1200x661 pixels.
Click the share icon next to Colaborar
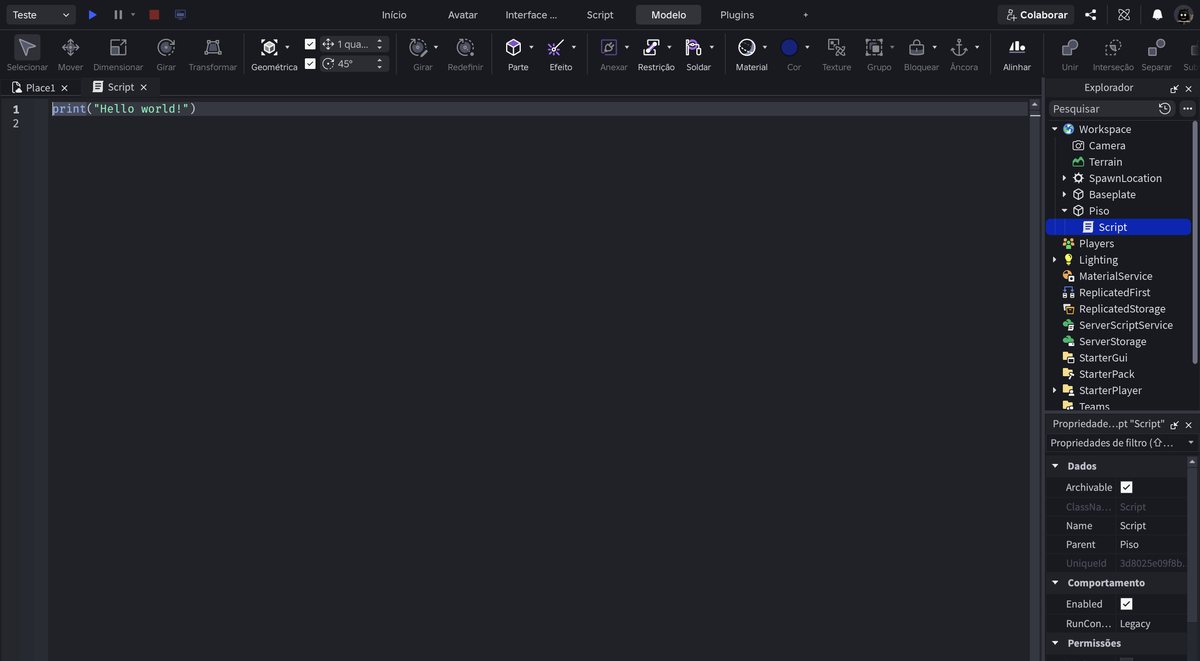tap(1091, 15)
